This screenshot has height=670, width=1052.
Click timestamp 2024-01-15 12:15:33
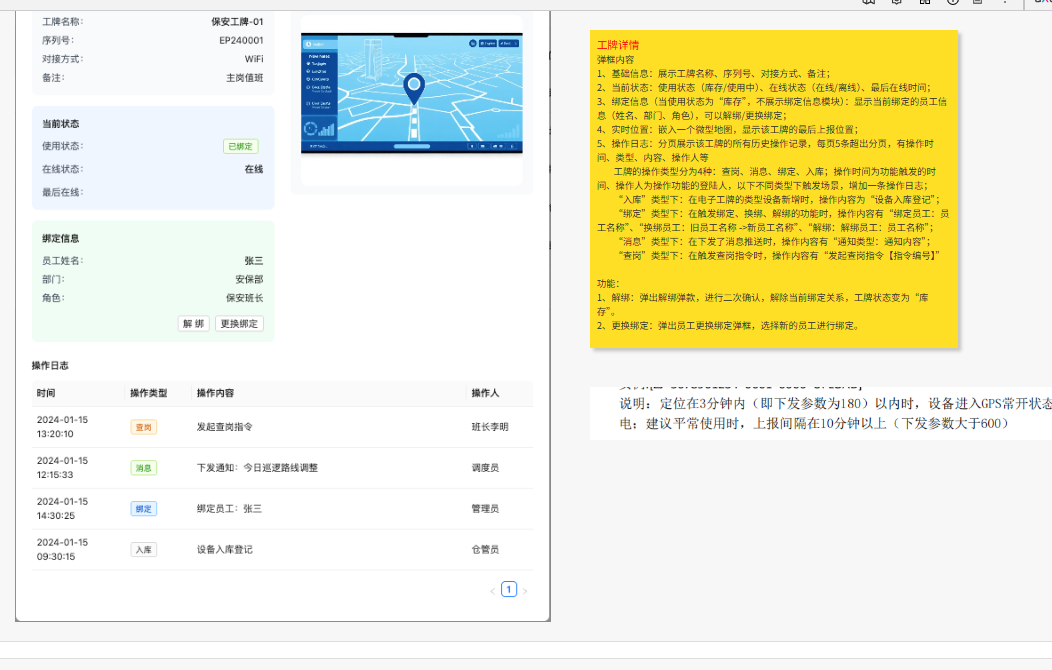pyautogui.click(x=62, y=467)
